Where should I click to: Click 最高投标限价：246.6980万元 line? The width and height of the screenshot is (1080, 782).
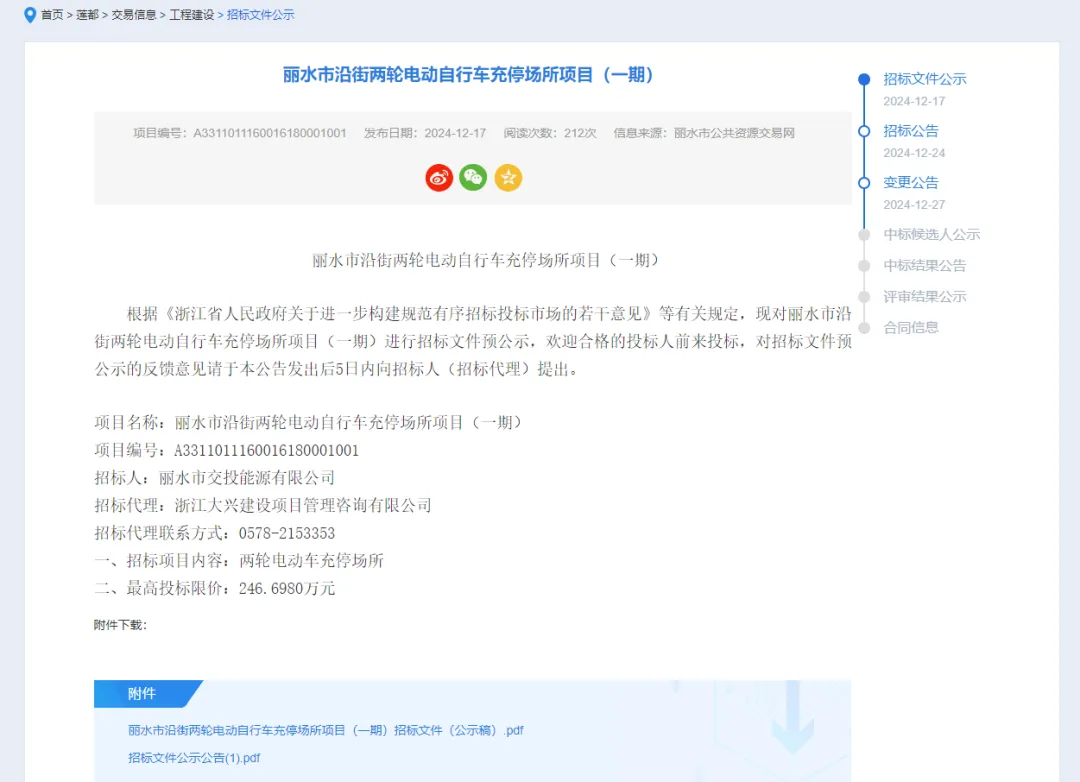click(215, 588)
